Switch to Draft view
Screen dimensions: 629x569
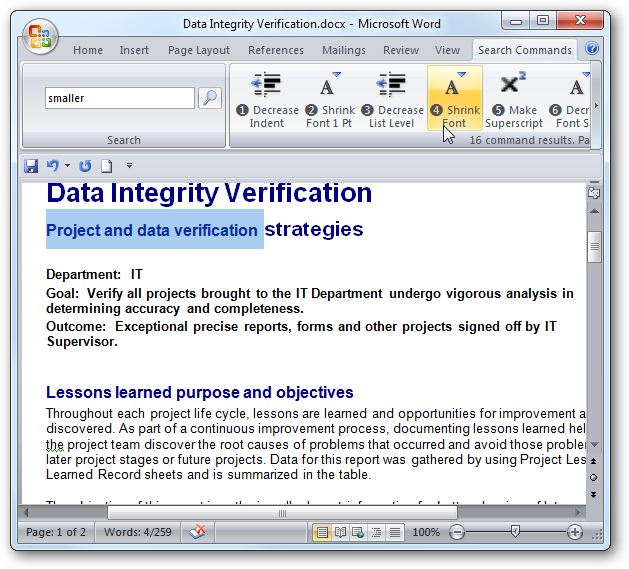[395, 532]
